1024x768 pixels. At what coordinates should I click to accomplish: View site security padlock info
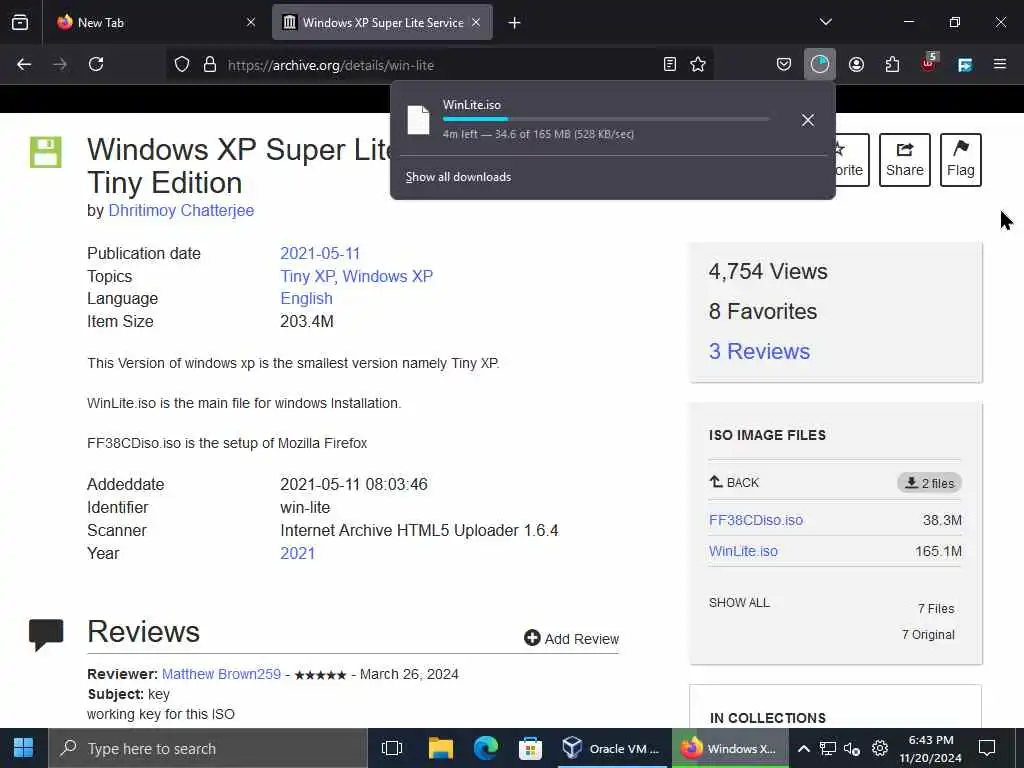click(x=210, y=64)
